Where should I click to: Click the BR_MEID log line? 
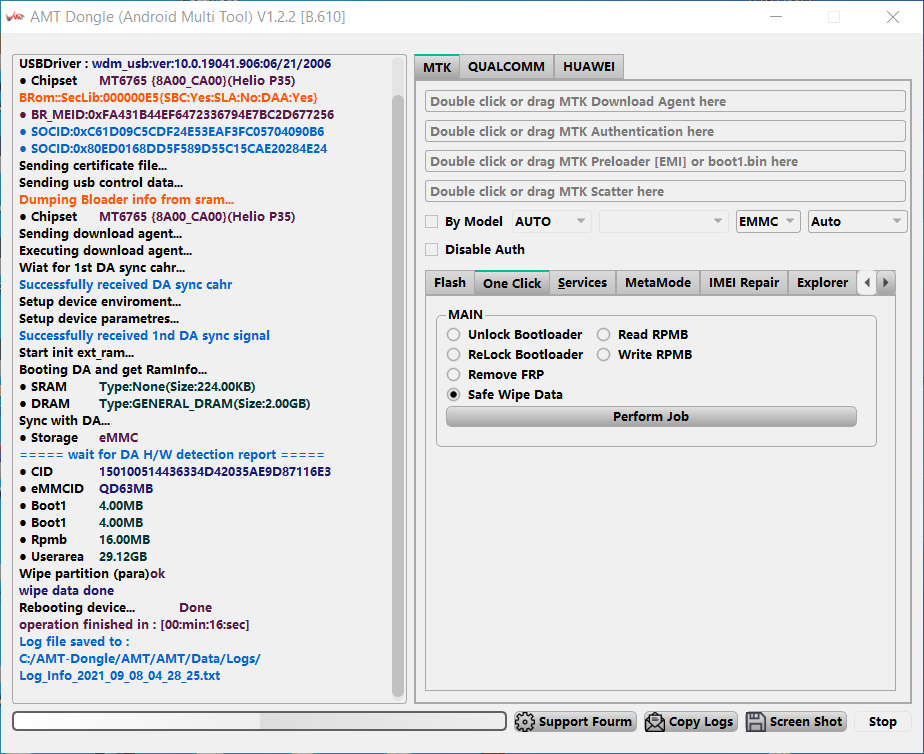tap(177, 115)
